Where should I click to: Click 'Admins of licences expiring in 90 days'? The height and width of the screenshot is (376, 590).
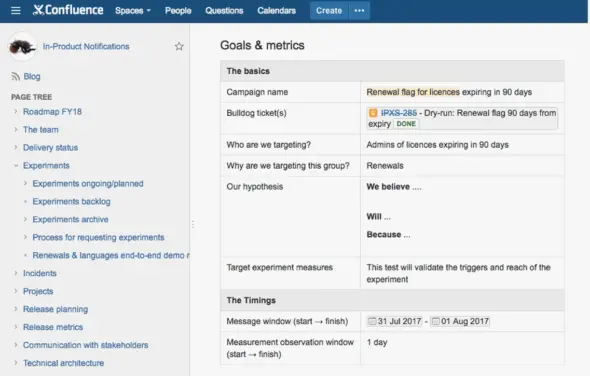(438, 145)
